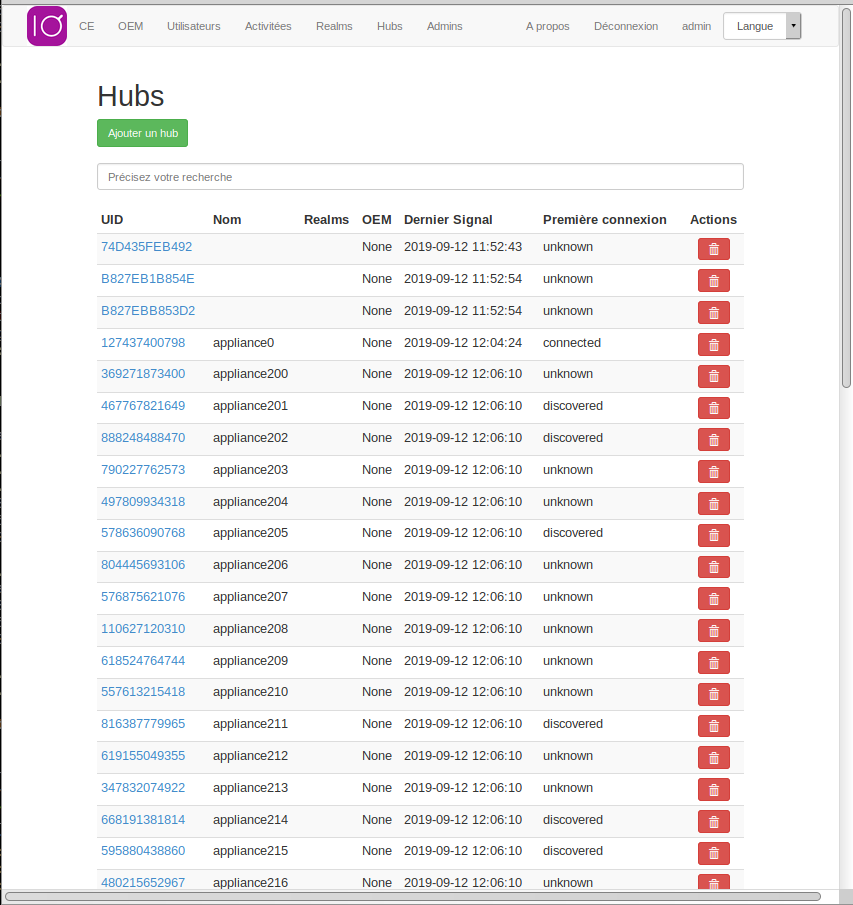The height and width of the screenshot is (905, 853).
Task: Focus the Précisez votre recherche field
Action: click(420, 177)
